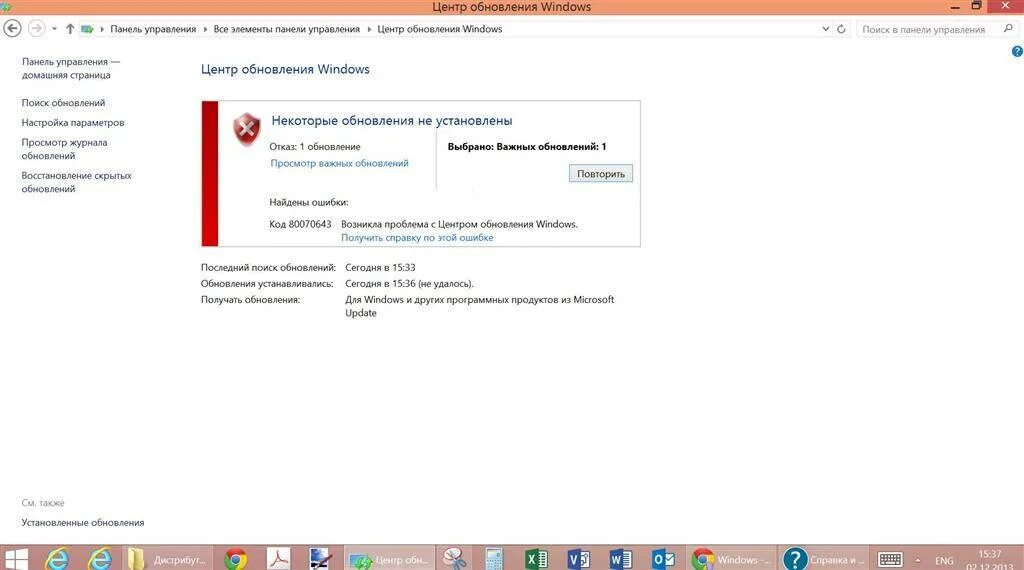Open Поиск обновлений in the sidebar
Viewport: 1024px width, 570px height.
click(x=63, y=103)
